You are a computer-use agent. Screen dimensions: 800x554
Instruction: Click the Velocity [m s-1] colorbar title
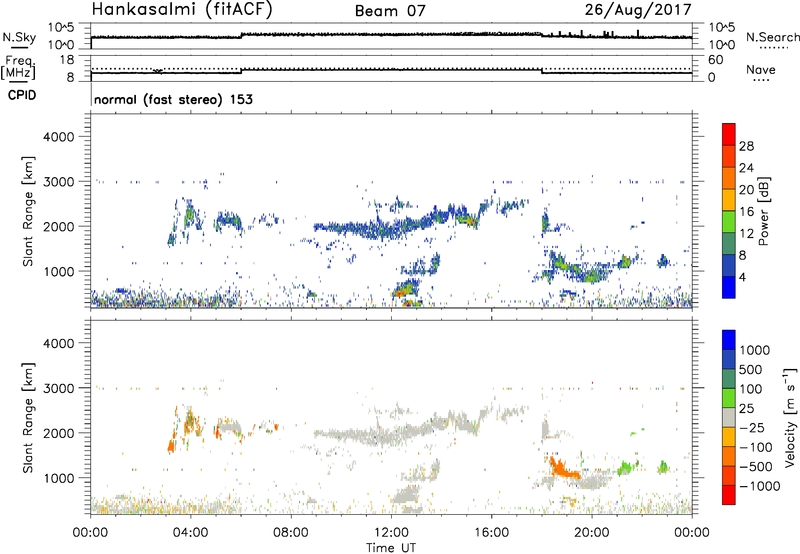(x=790, y=417)
